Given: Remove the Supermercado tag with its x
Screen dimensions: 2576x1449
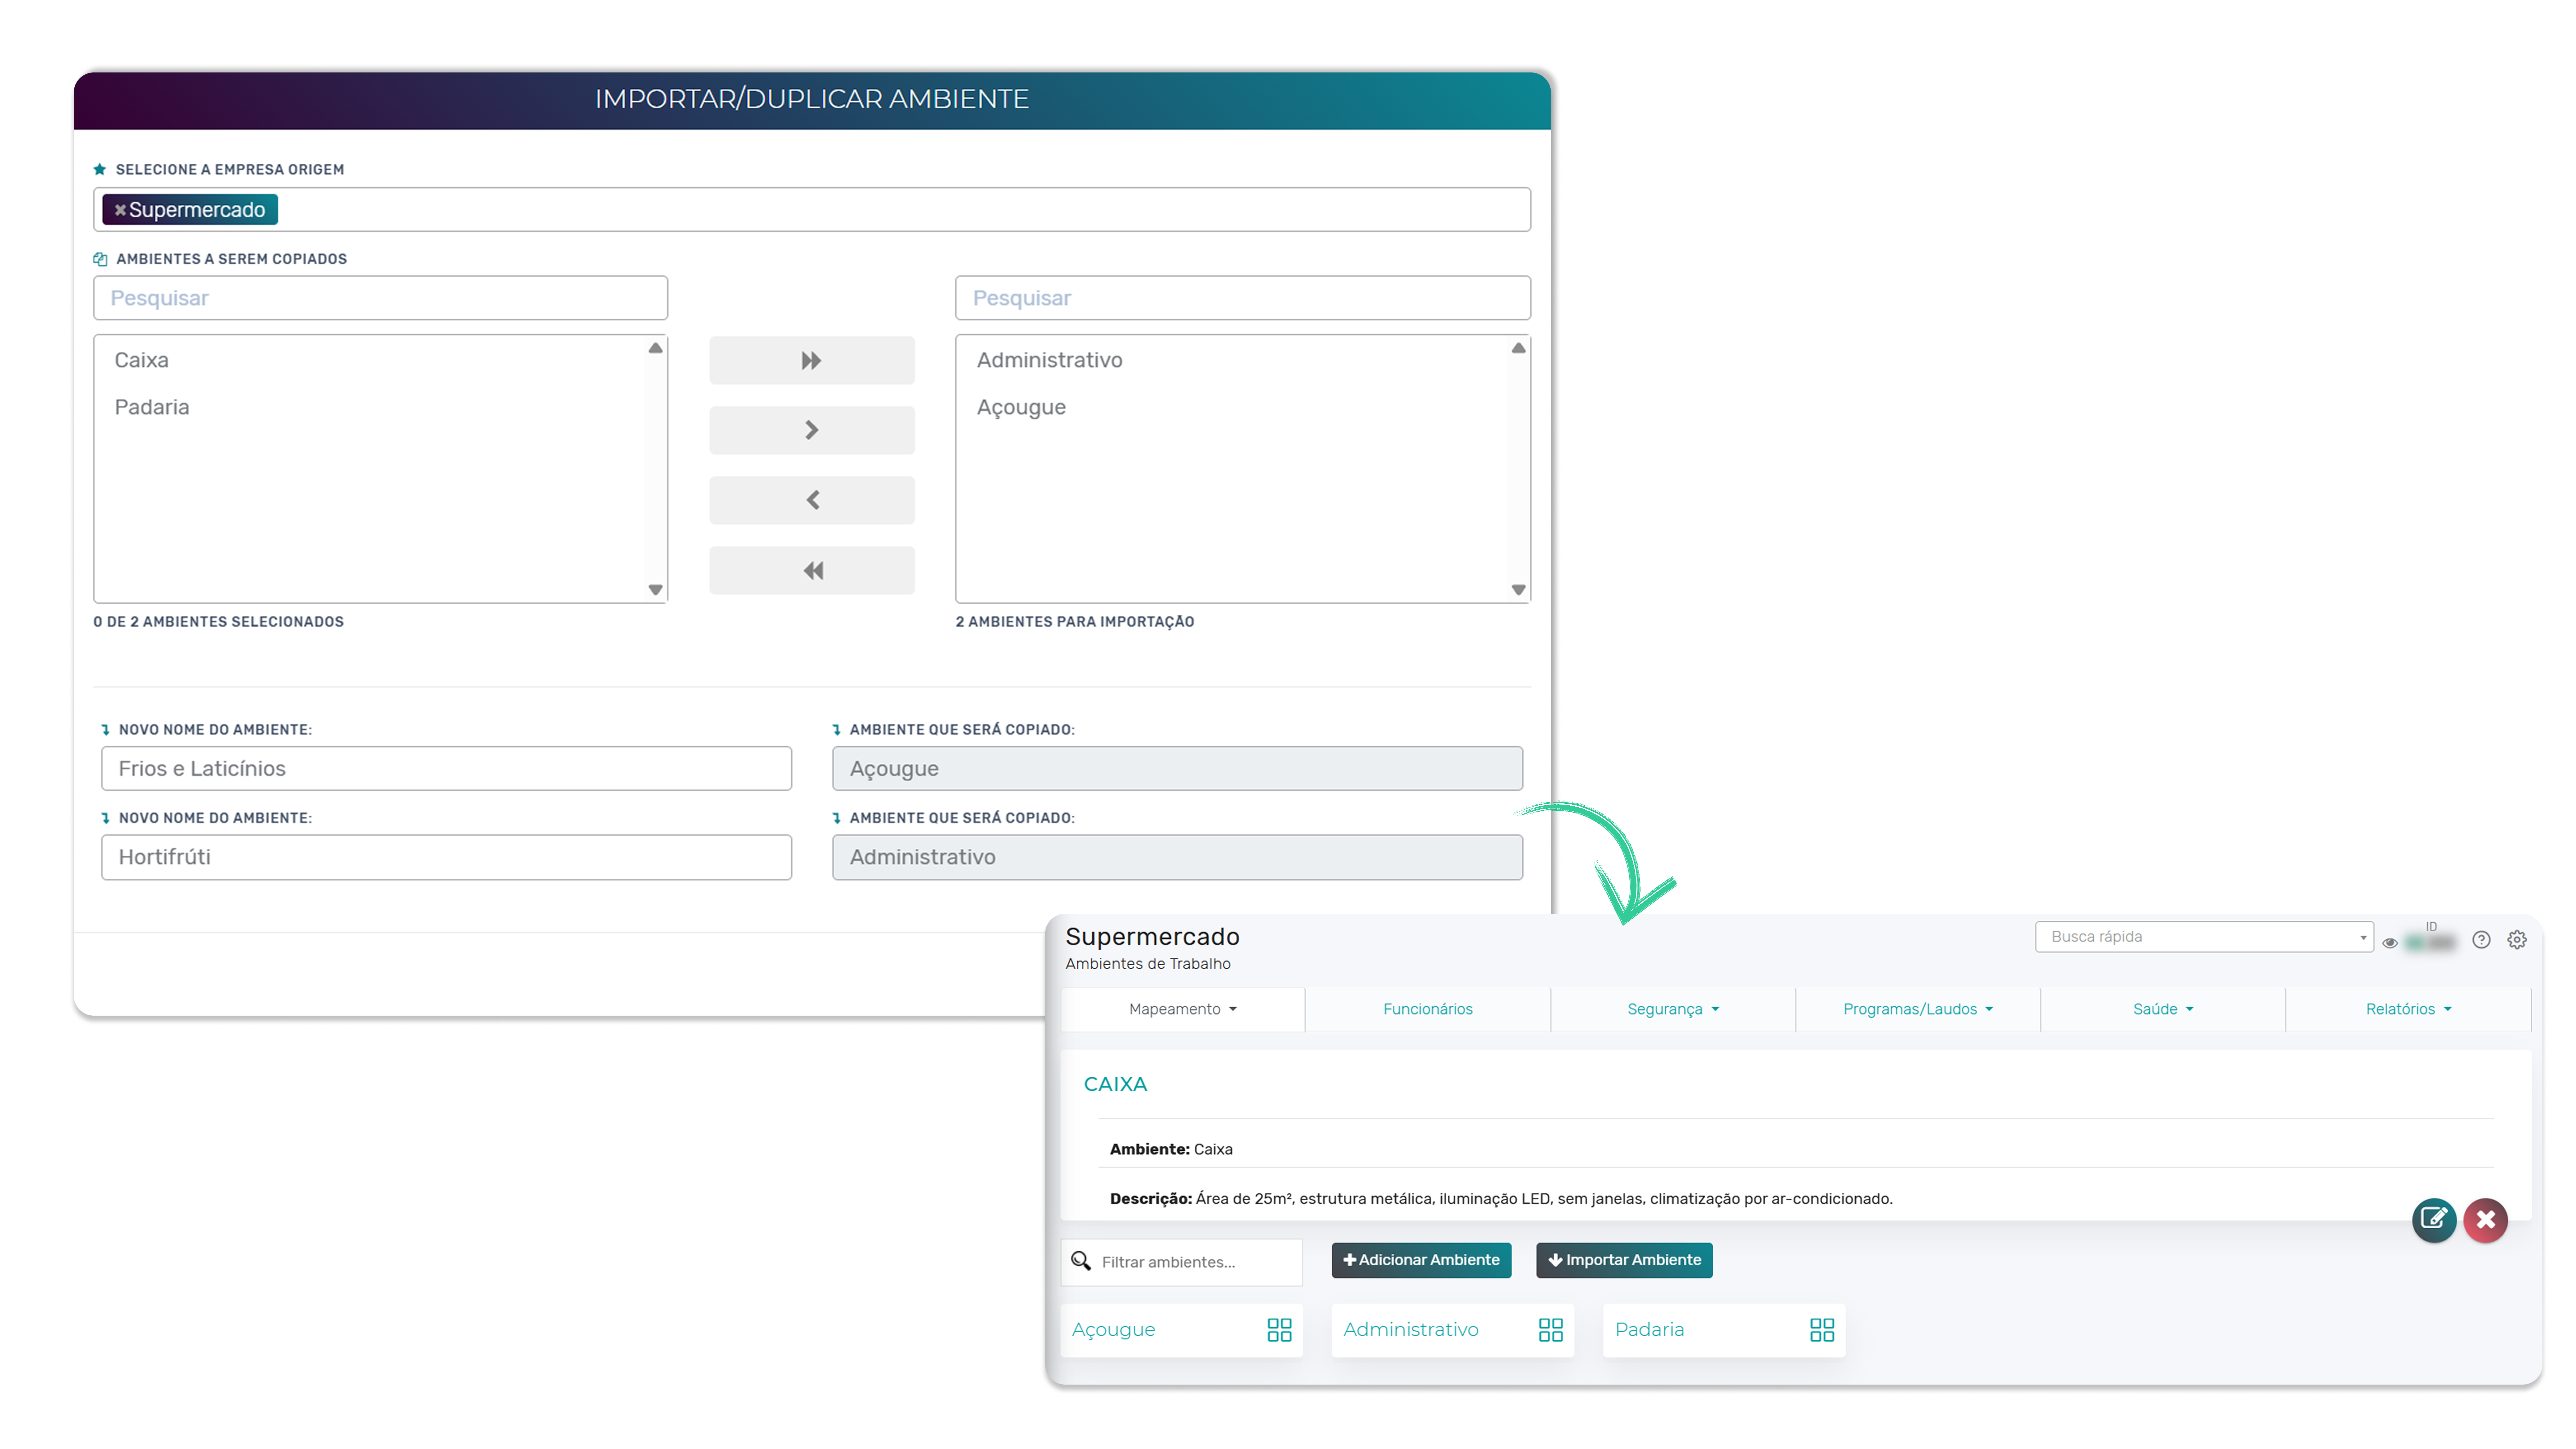Looking at the screenshot, I should (x=120, y=210).
